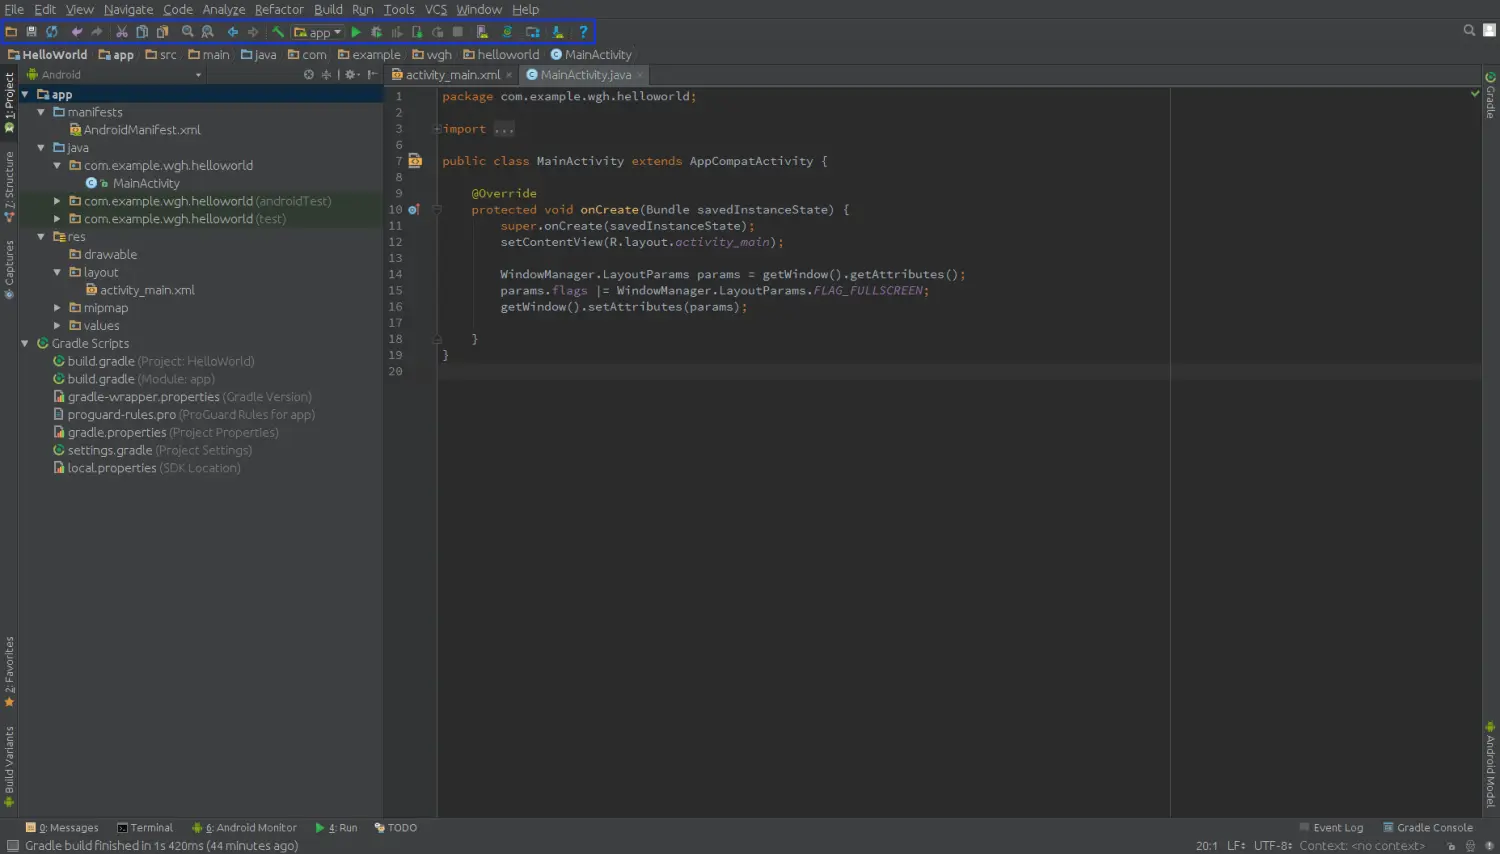Open the Android project view dropdown
1500x854 pixels.
(114, 75)
